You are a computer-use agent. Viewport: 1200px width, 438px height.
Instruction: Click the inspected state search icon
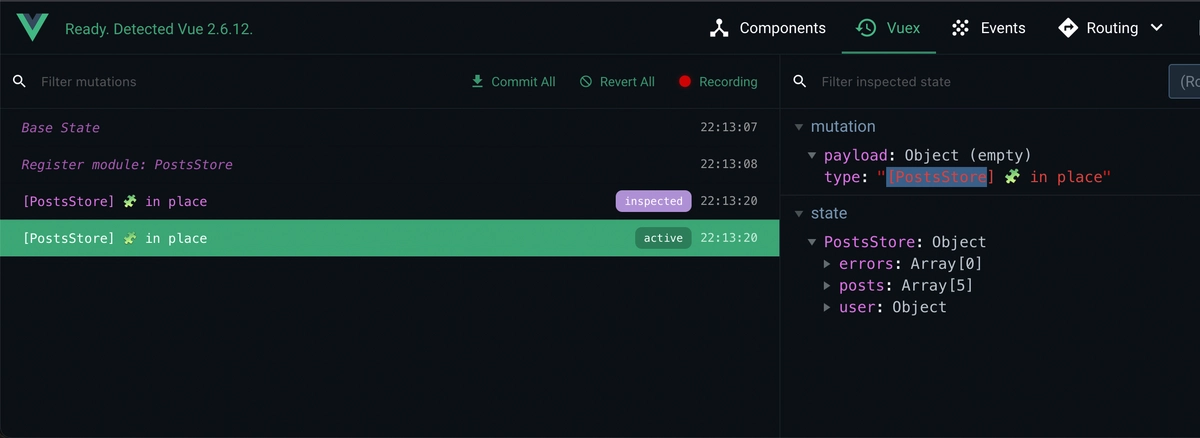[x=800, y=81]
